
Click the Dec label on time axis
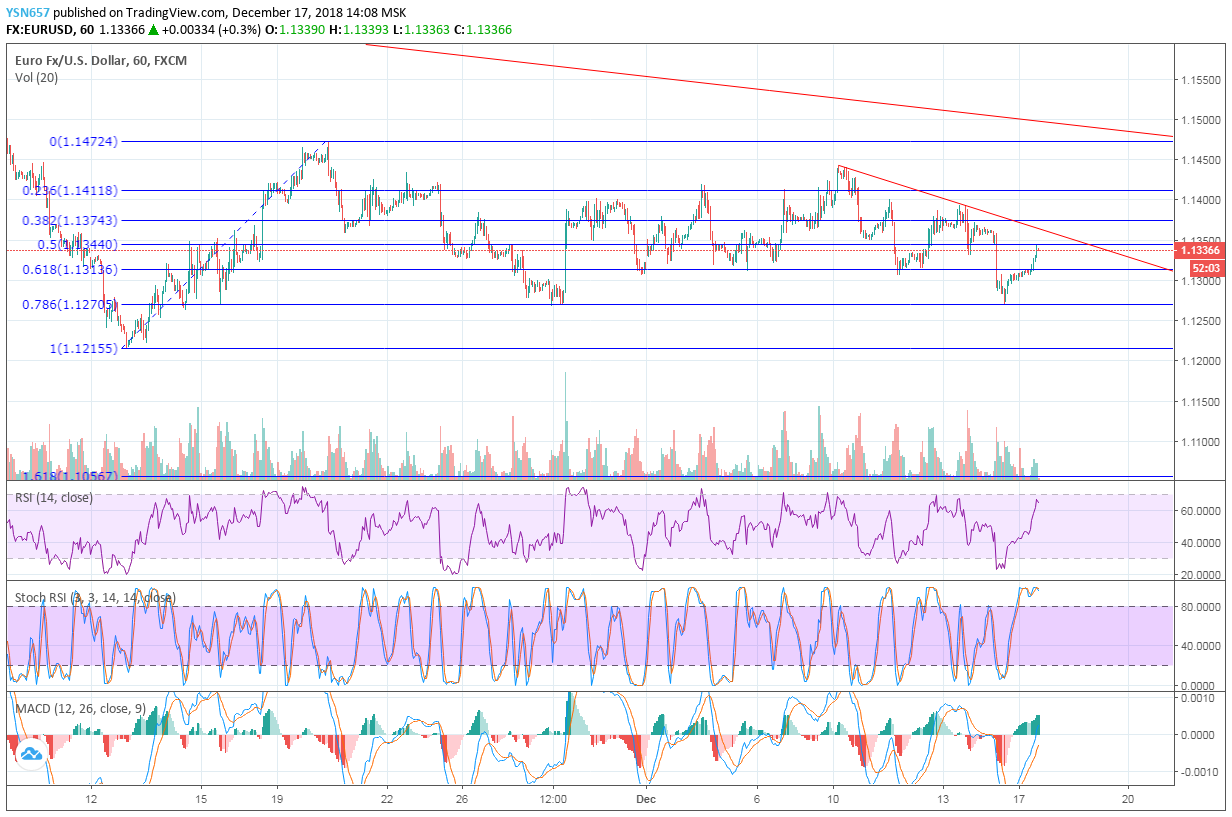click(646, 800)
